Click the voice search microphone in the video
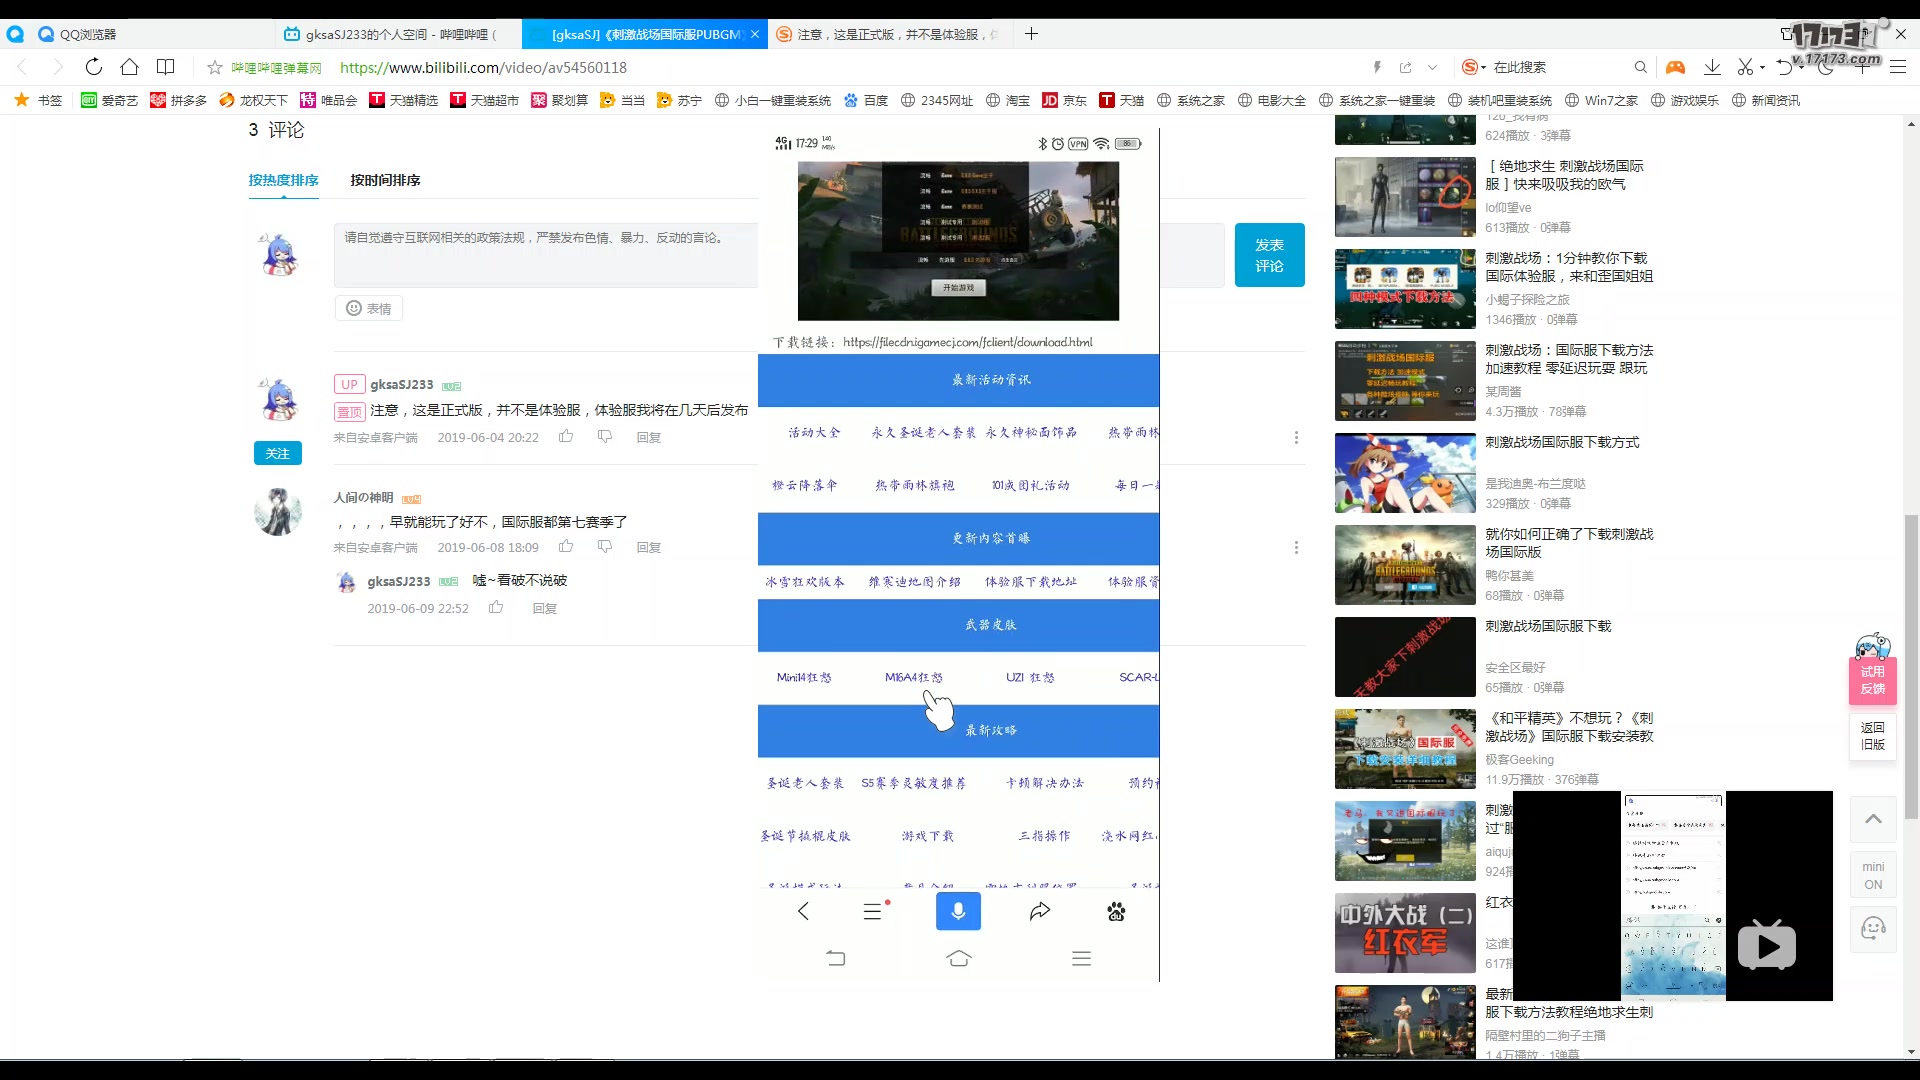This screenshot has height=1080, width=1920. pyautogui.click(x=958, y=911)
